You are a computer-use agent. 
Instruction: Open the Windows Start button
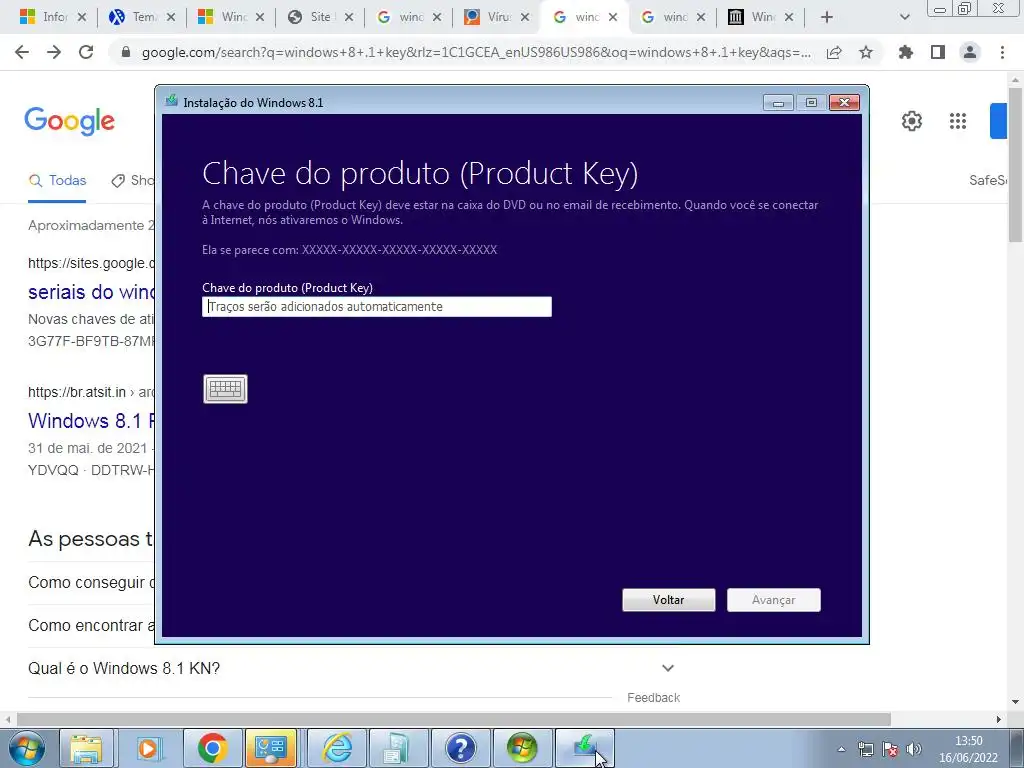26,748
